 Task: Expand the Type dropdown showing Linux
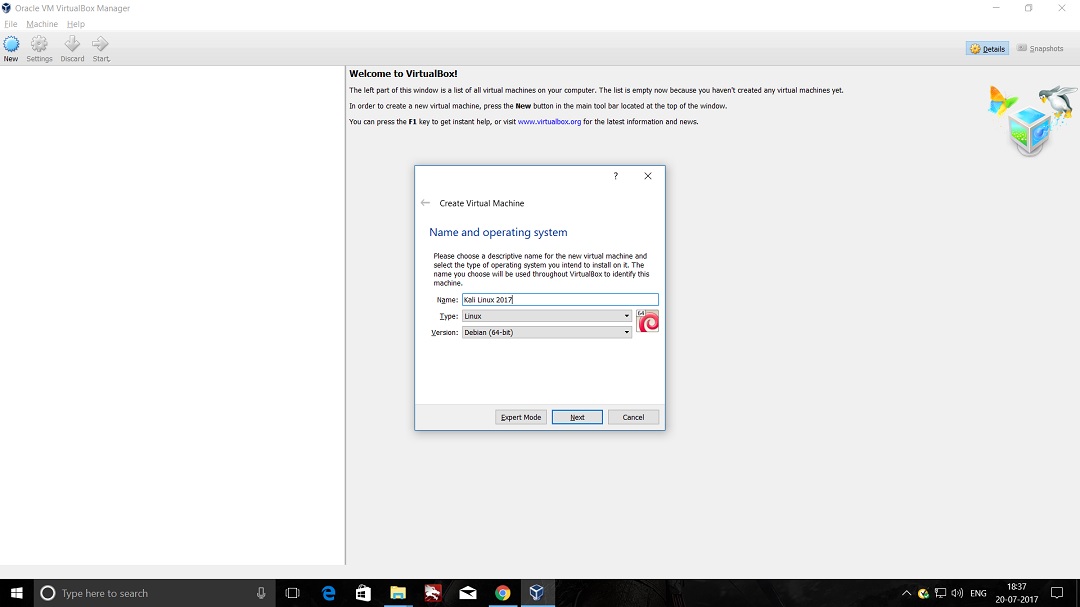[546, 316]
